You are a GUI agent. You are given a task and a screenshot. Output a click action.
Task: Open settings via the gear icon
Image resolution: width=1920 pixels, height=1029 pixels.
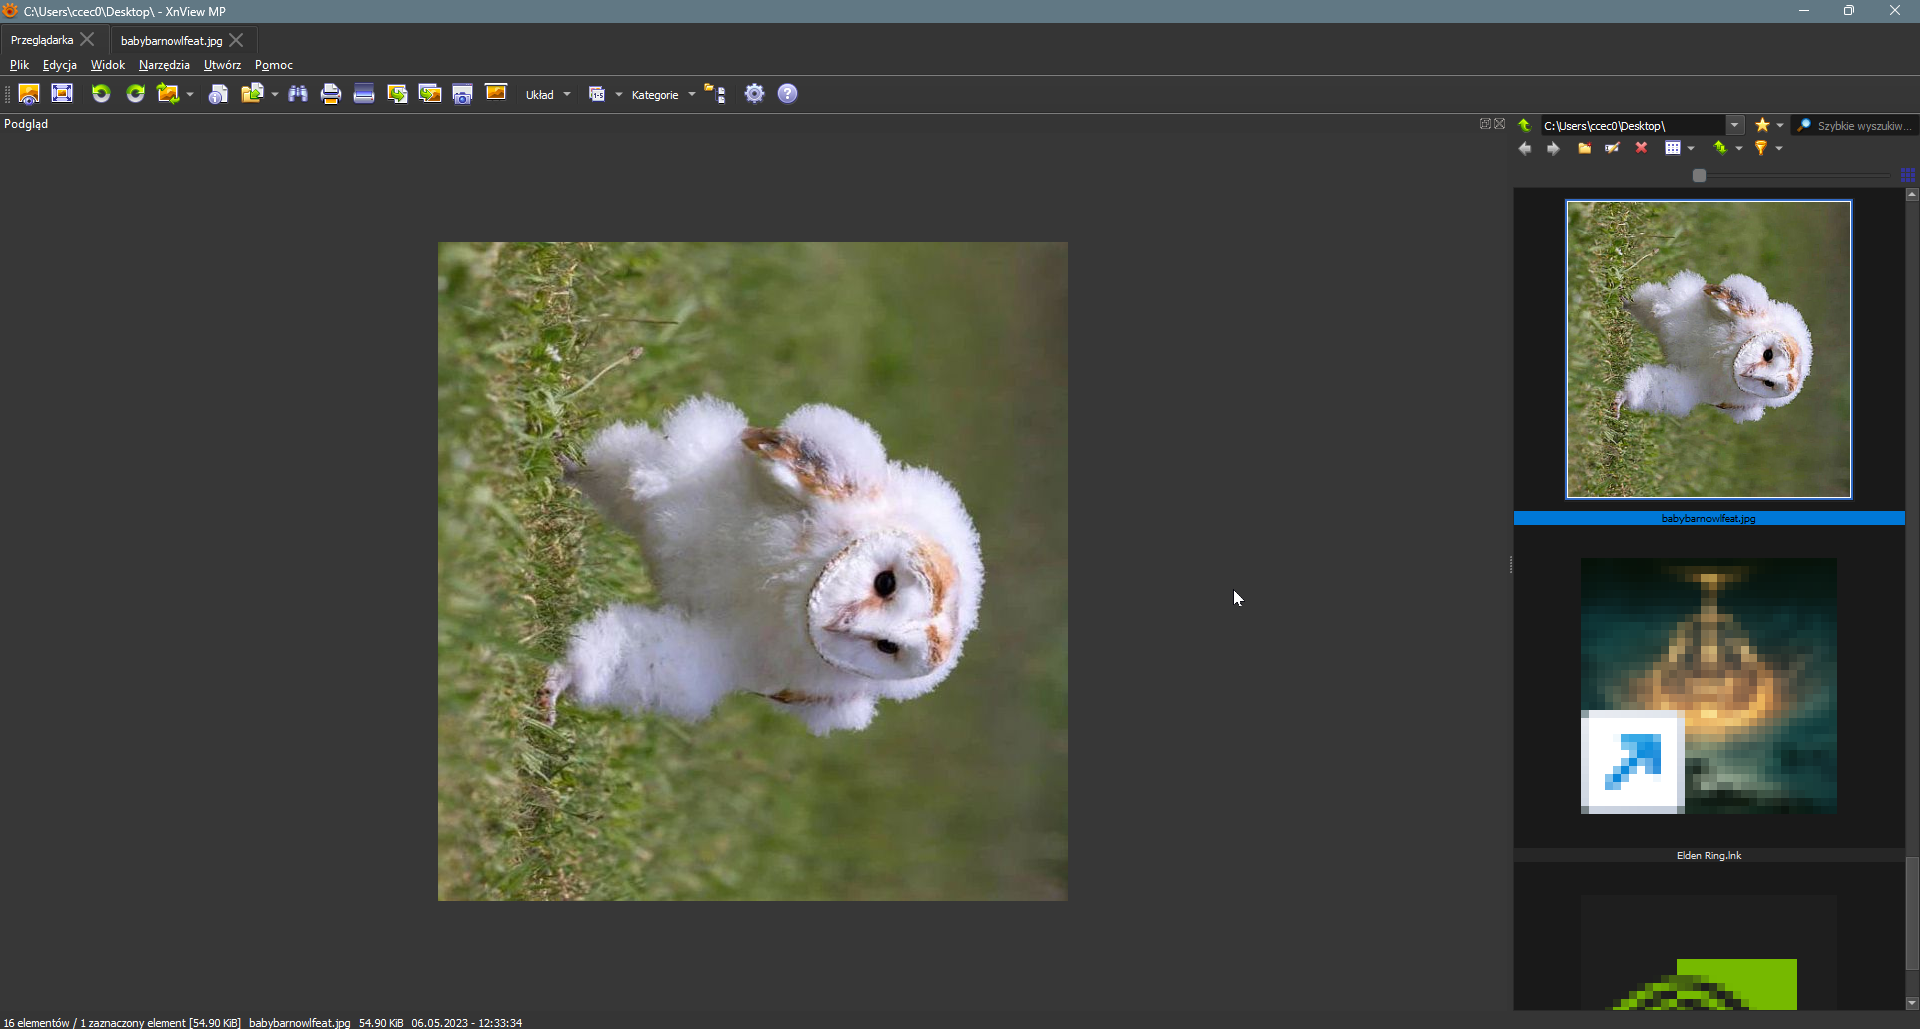click(x=755, y=94)
